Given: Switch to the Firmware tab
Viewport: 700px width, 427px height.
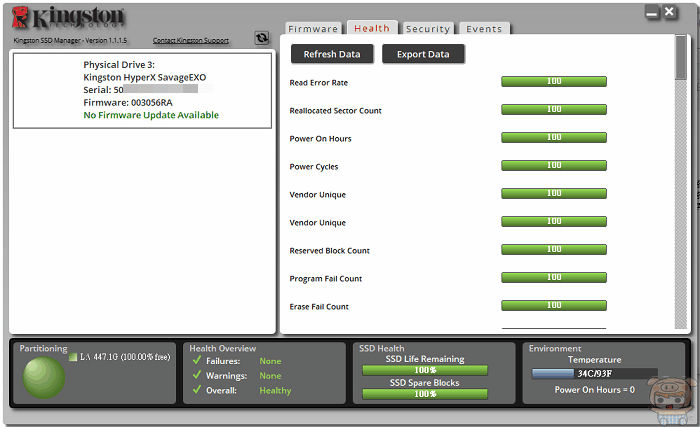Looking at the screenshot, I should (x=313, y=29).
